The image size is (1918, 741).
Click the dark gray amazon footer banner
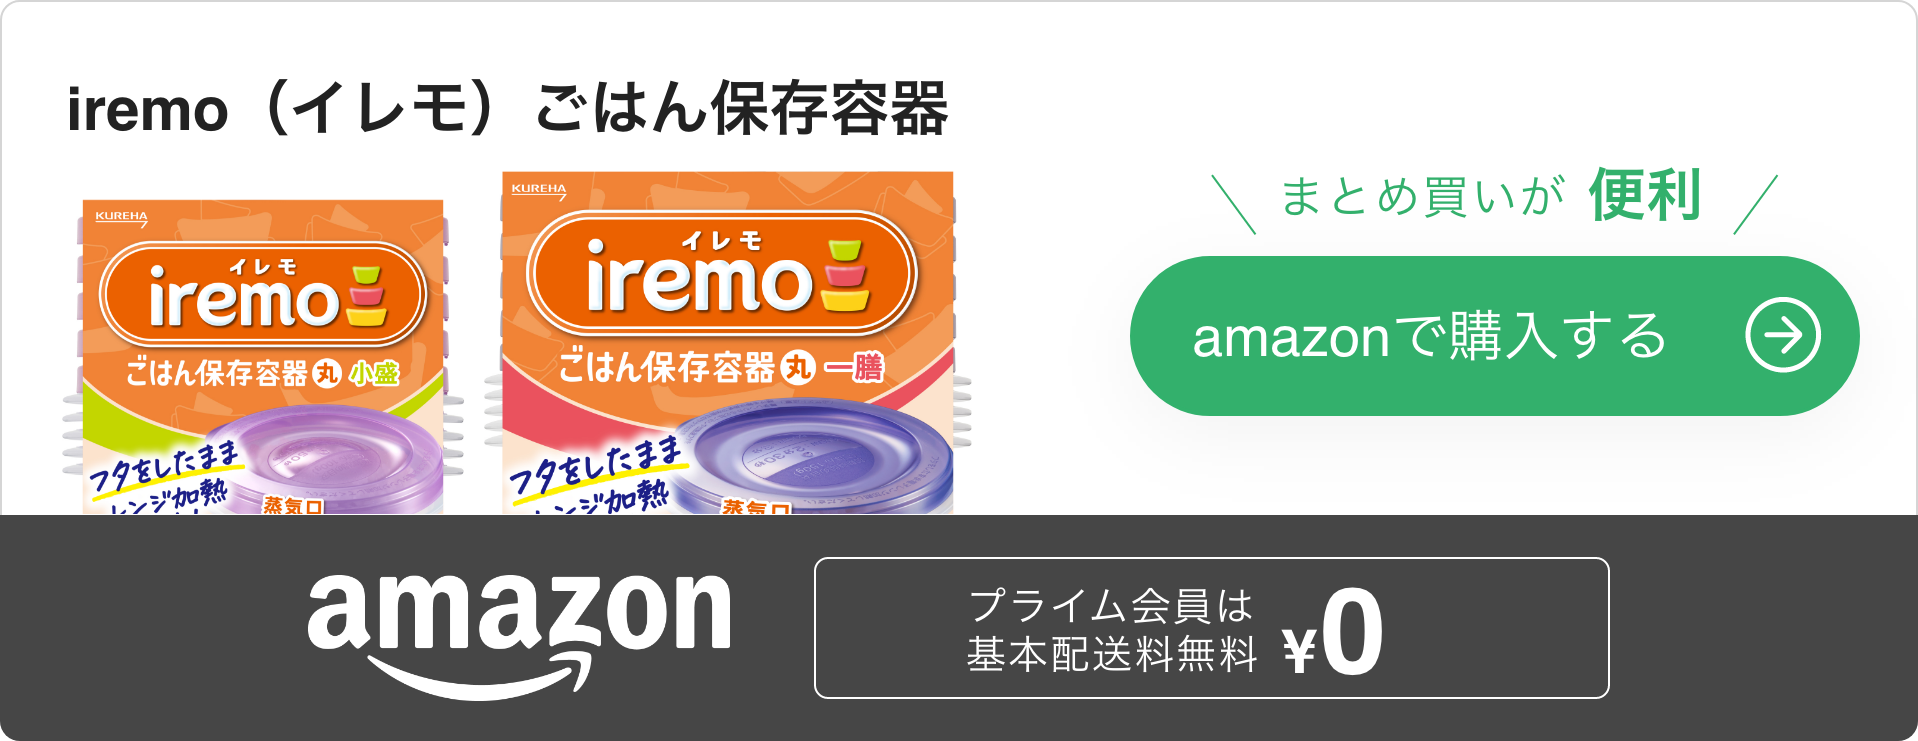point(959,628)
